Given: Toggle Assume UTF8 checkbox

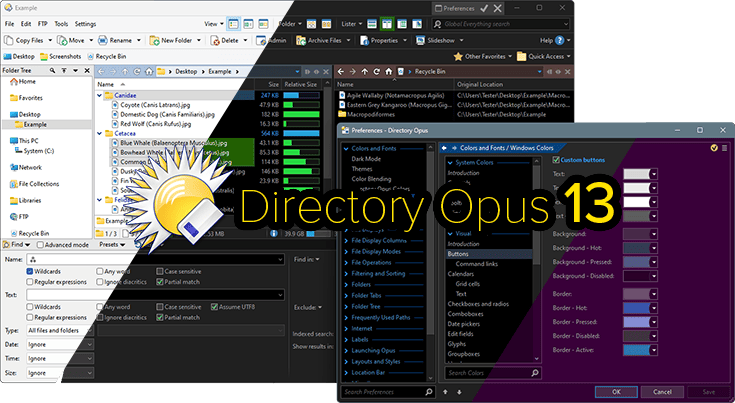Looking at the screenshot, I should coord(214,307).
